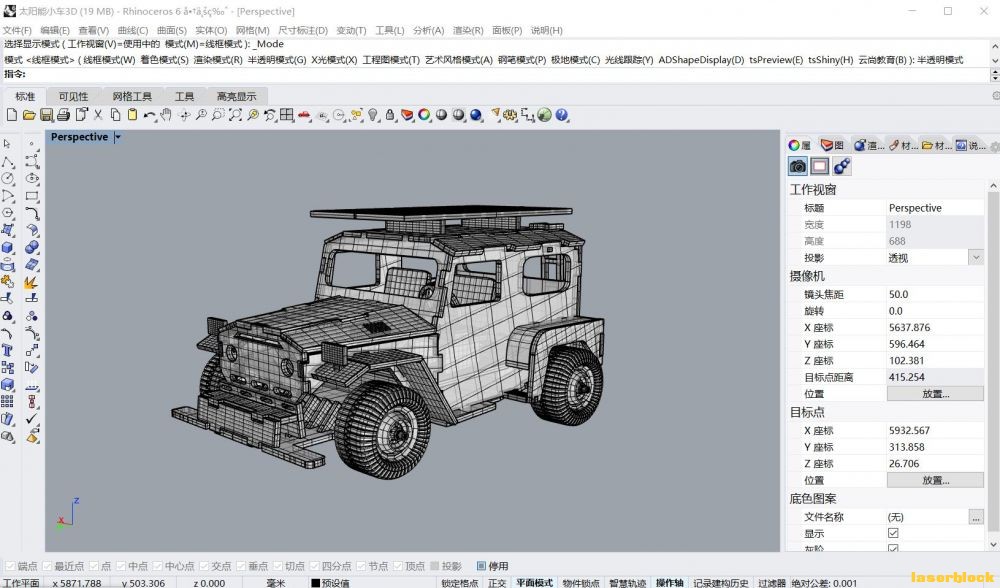Viewport: 1000px width, 588px height.
Task: Select the camera viewport properties icon
Action: (798, 166)
